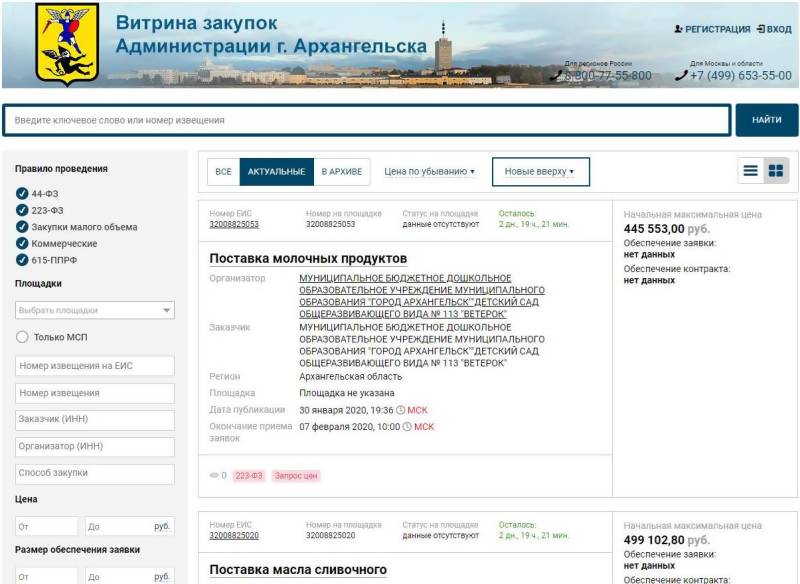Screen dimensions: 800x584
Task: Click the ВХОД login icon
Action: click(761, 30)
